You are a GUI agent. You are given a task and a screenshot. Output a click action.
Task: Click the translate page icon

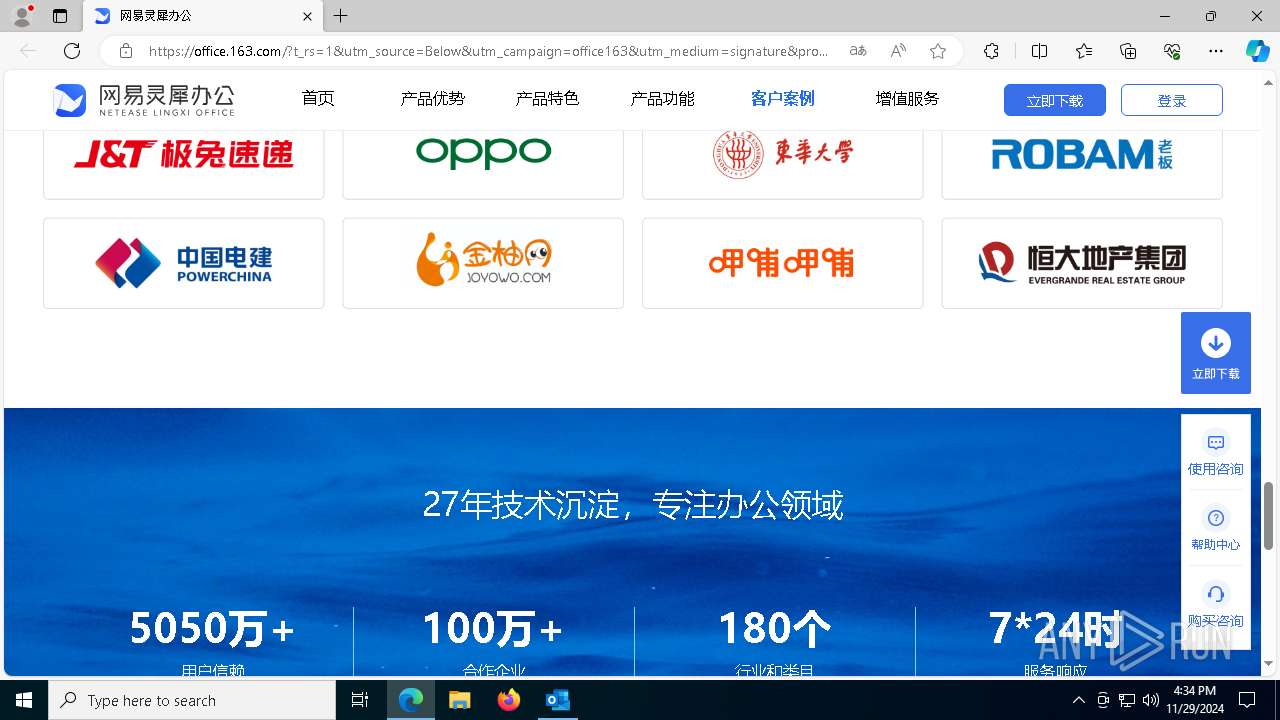858,51
